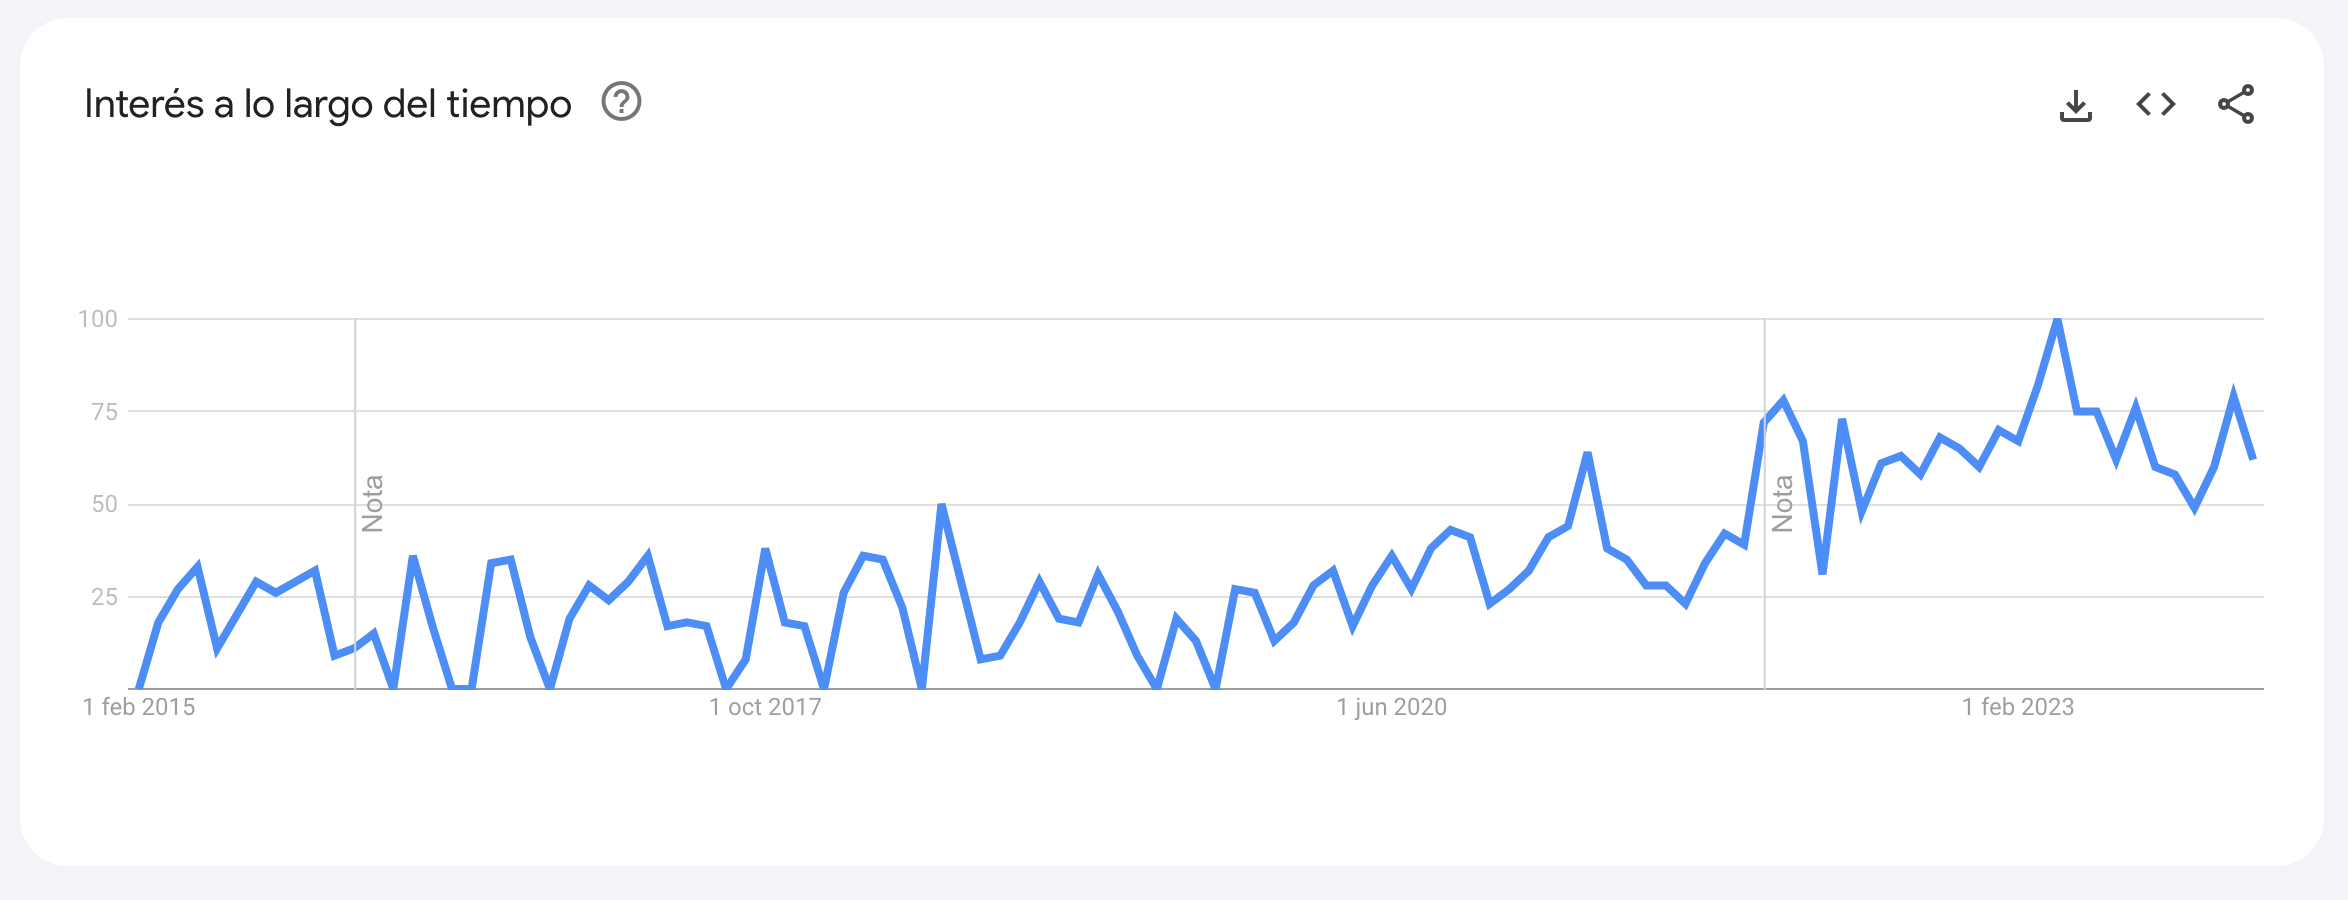2348x900 pixels.
Task: Click the 100 y-axis label
Action: tap(98, 319)
